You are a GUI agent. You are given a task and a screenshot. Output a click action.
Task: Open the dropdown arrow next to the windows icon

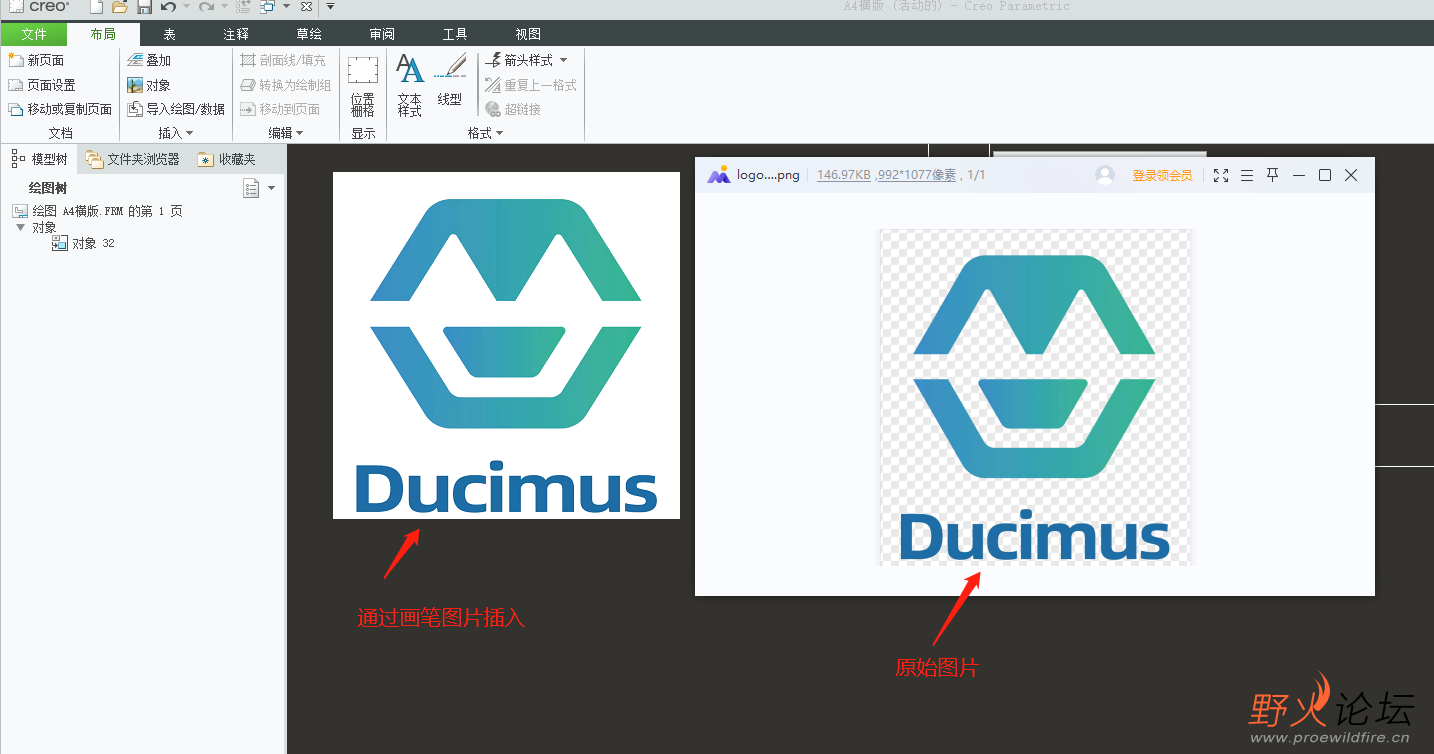click(x=286, y=7)
